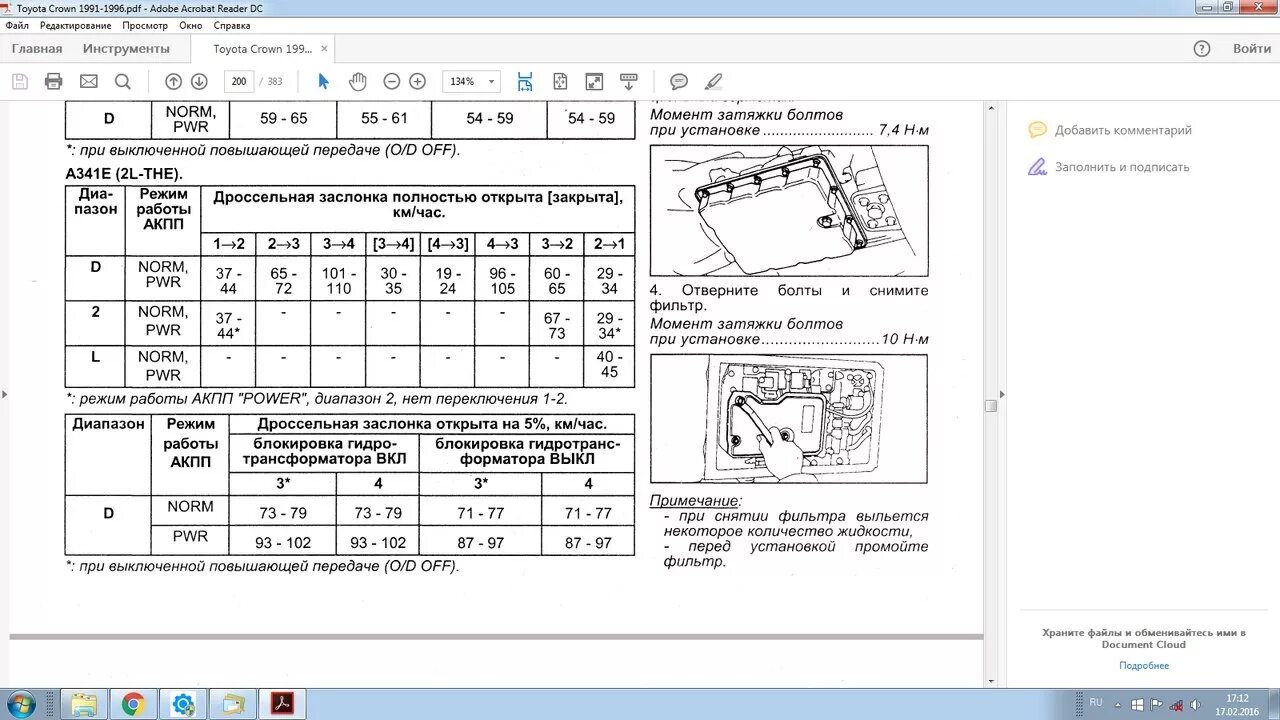
Task: Open the Find text magnifier icon
Action: (x=122, y=81)
